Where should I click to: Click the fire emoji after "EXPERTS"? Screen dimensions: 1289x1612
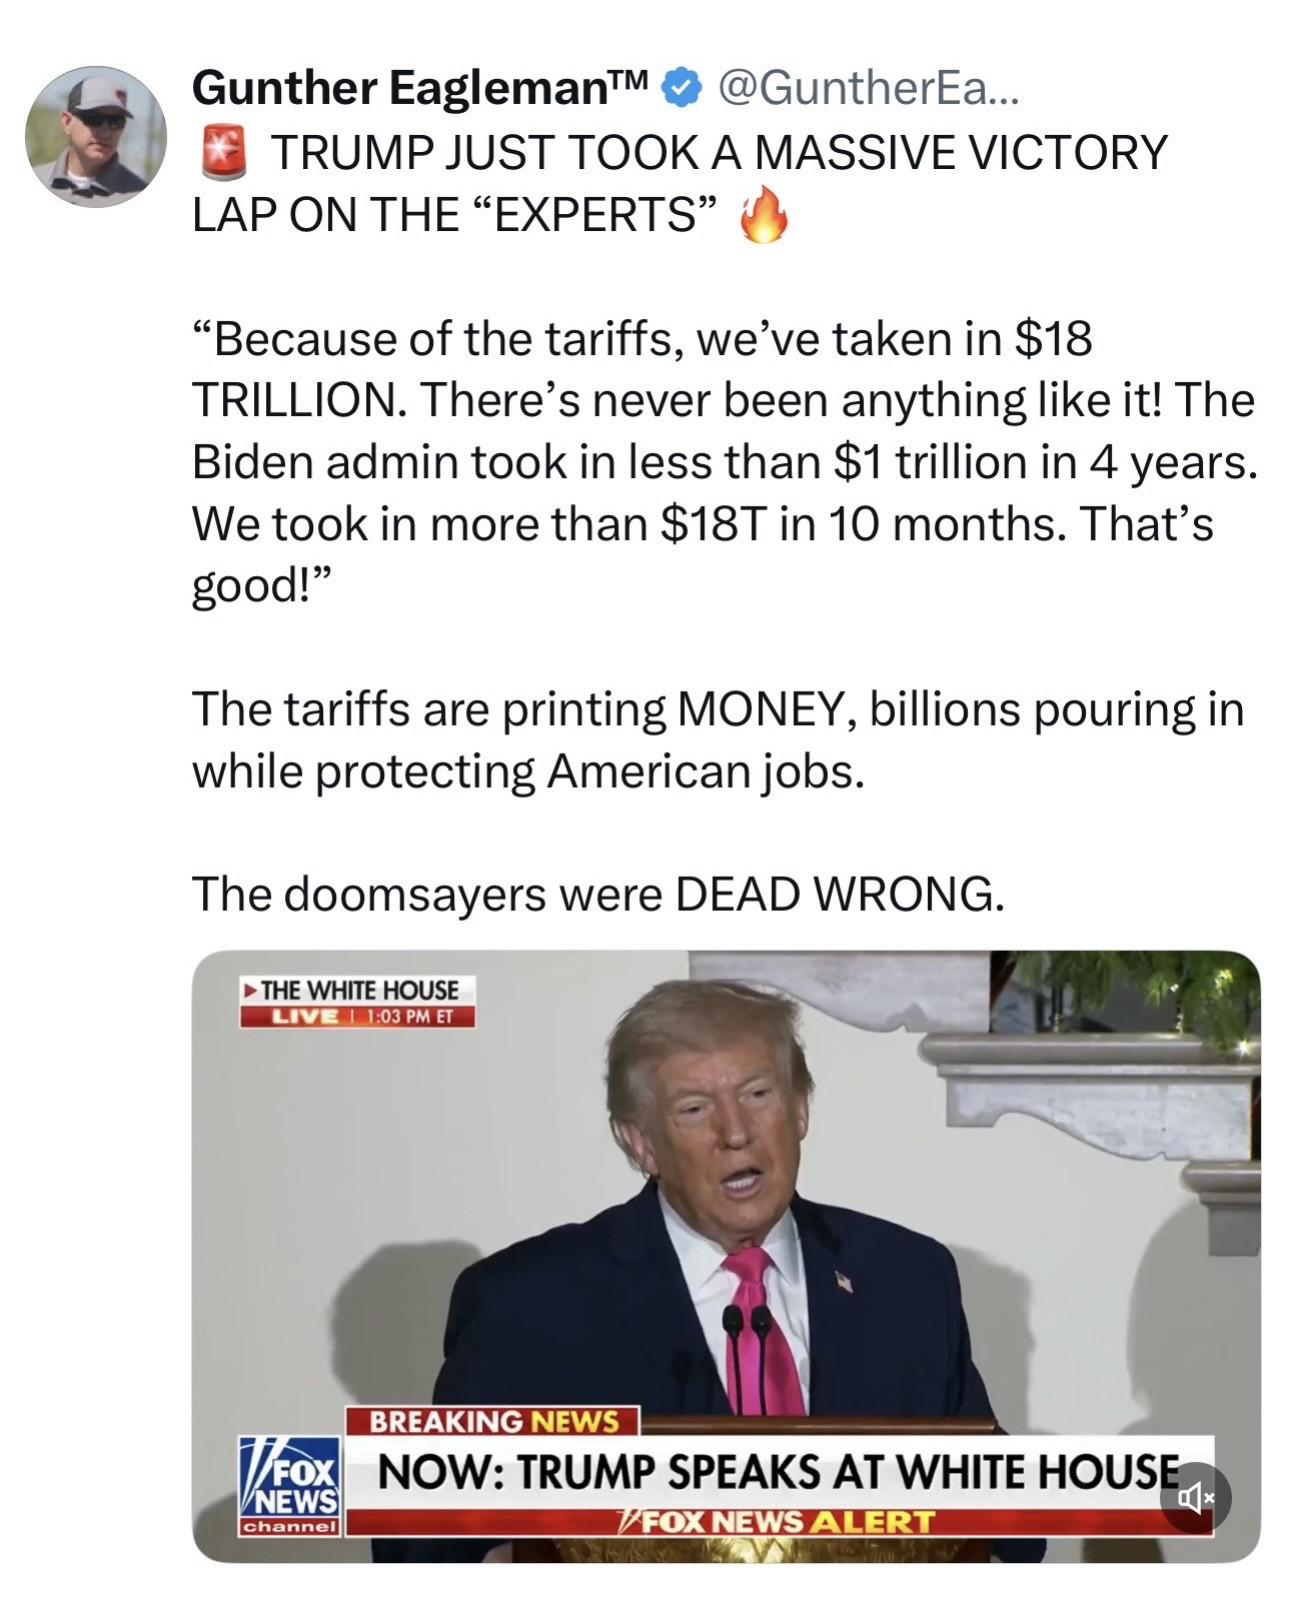click(x=763, y=214)
